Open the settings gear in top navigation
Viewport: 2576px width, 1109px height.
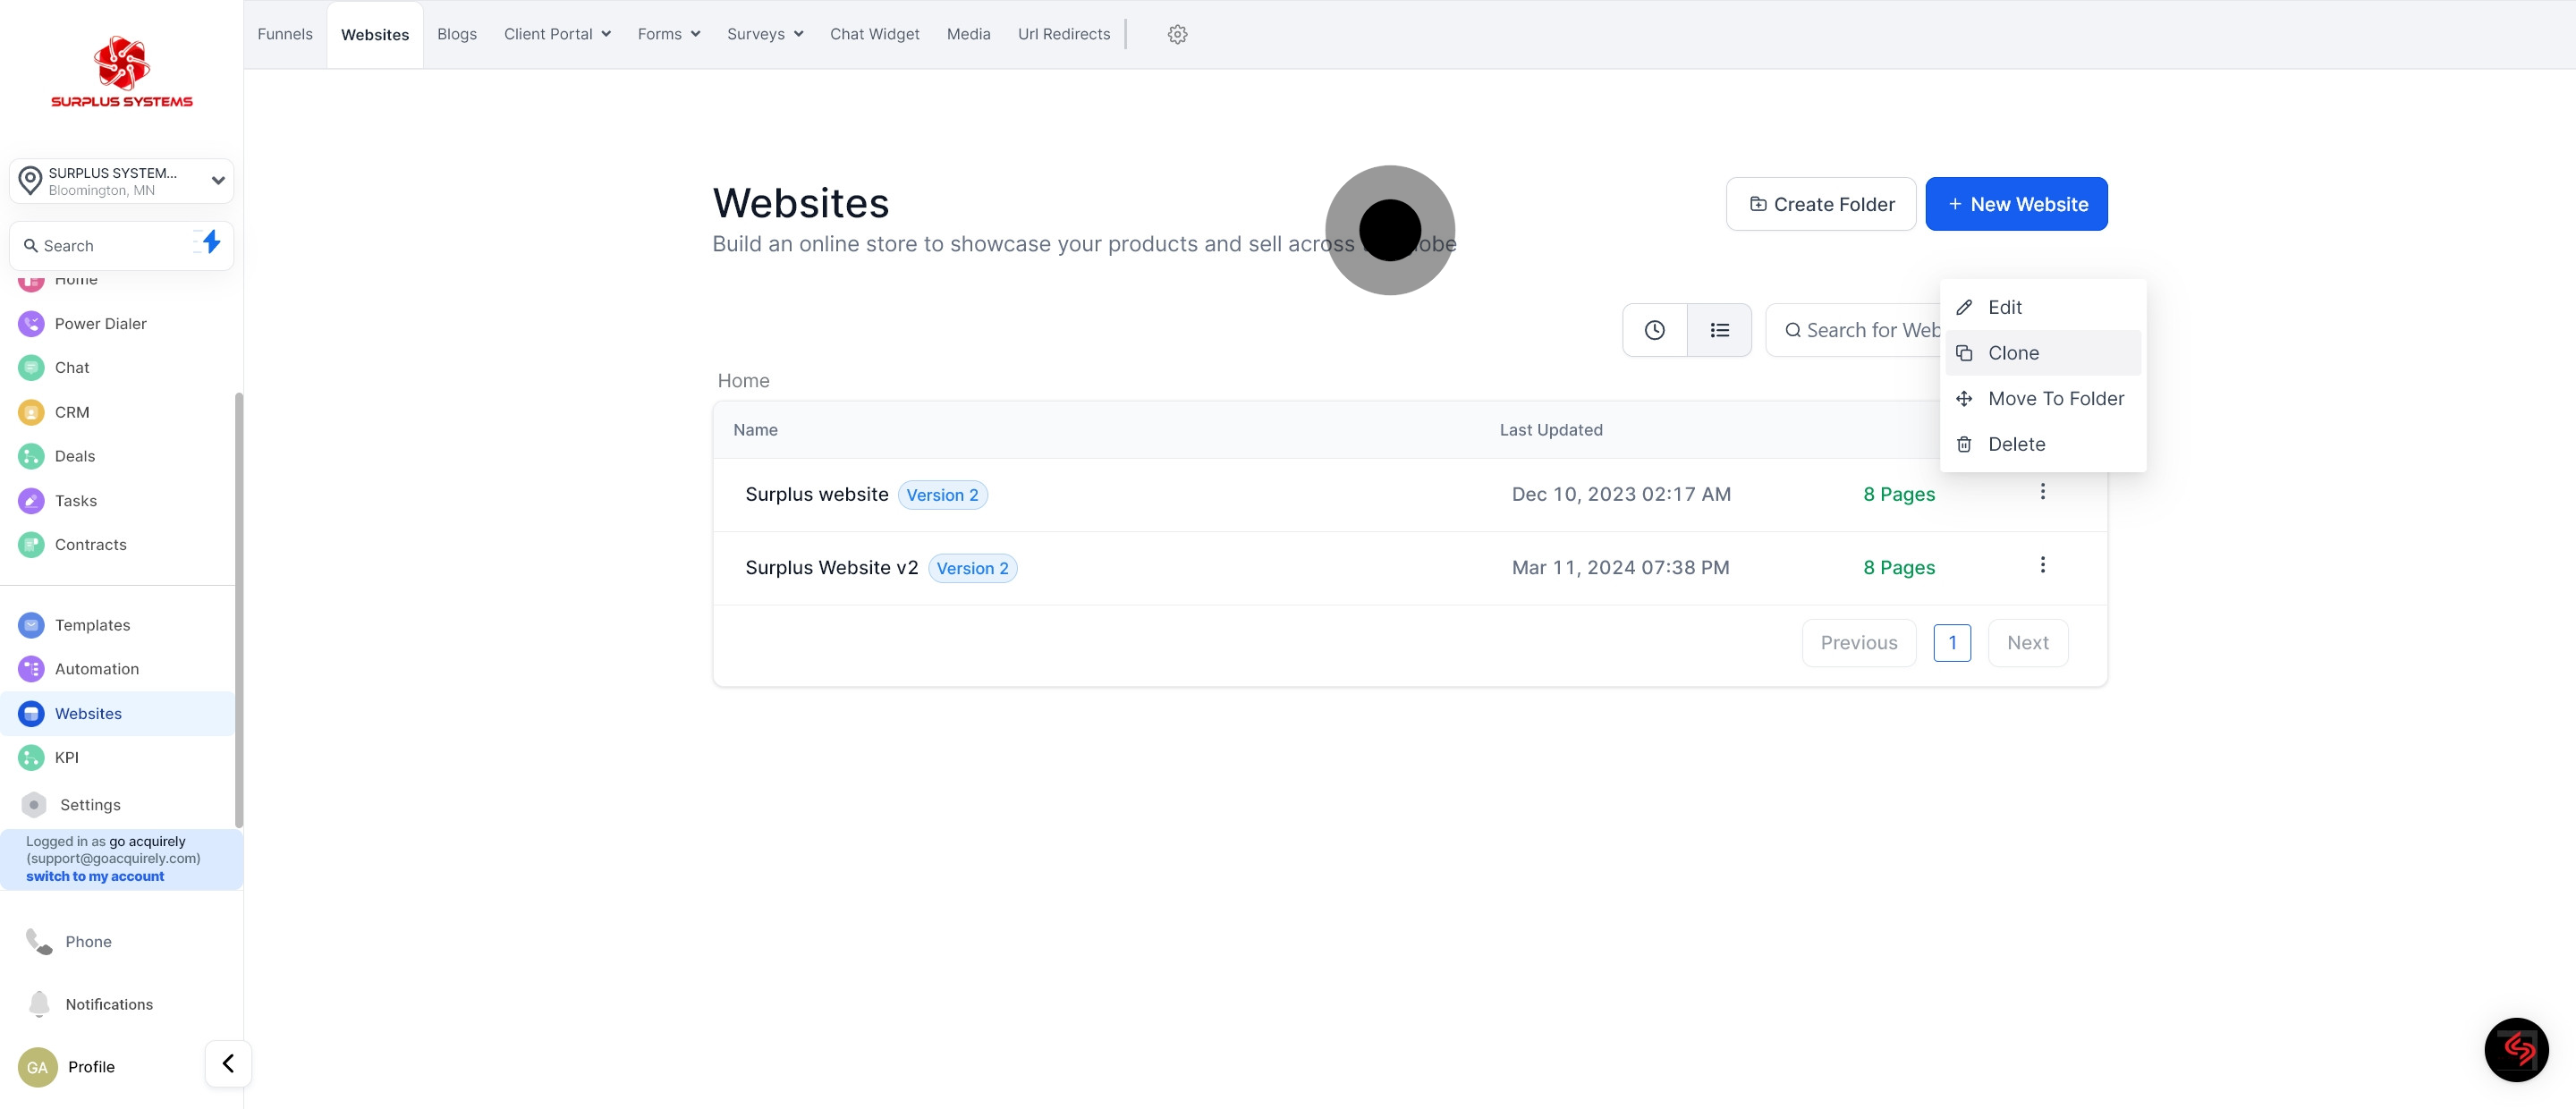(x=1177, y=34)
